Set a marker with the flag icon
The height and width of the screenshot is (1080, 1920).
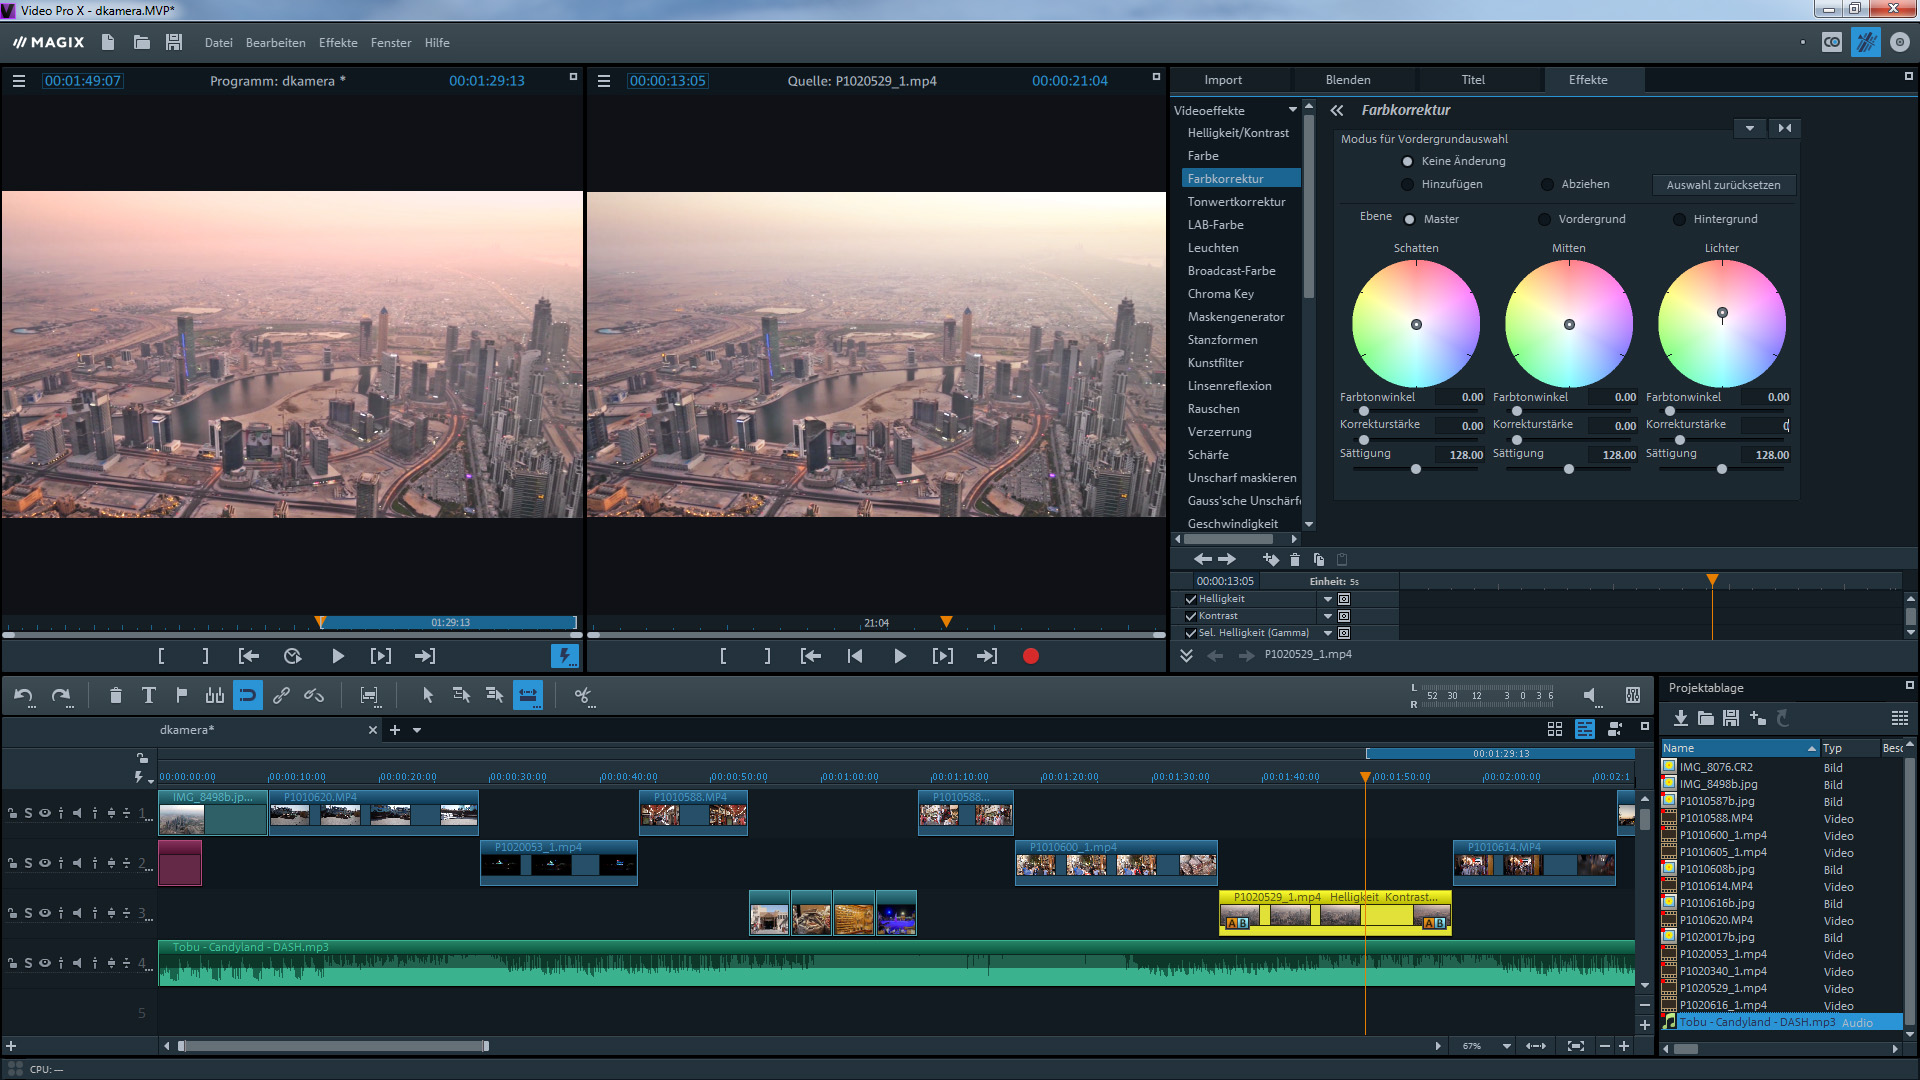[x=181, y=695]
